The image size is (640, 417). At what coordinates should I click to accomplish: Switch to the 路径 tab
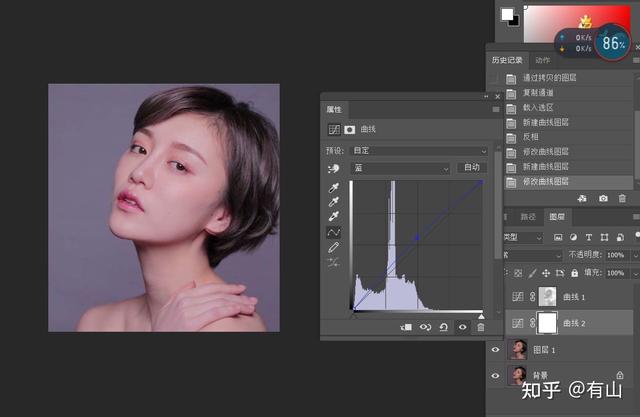(528, 217)
